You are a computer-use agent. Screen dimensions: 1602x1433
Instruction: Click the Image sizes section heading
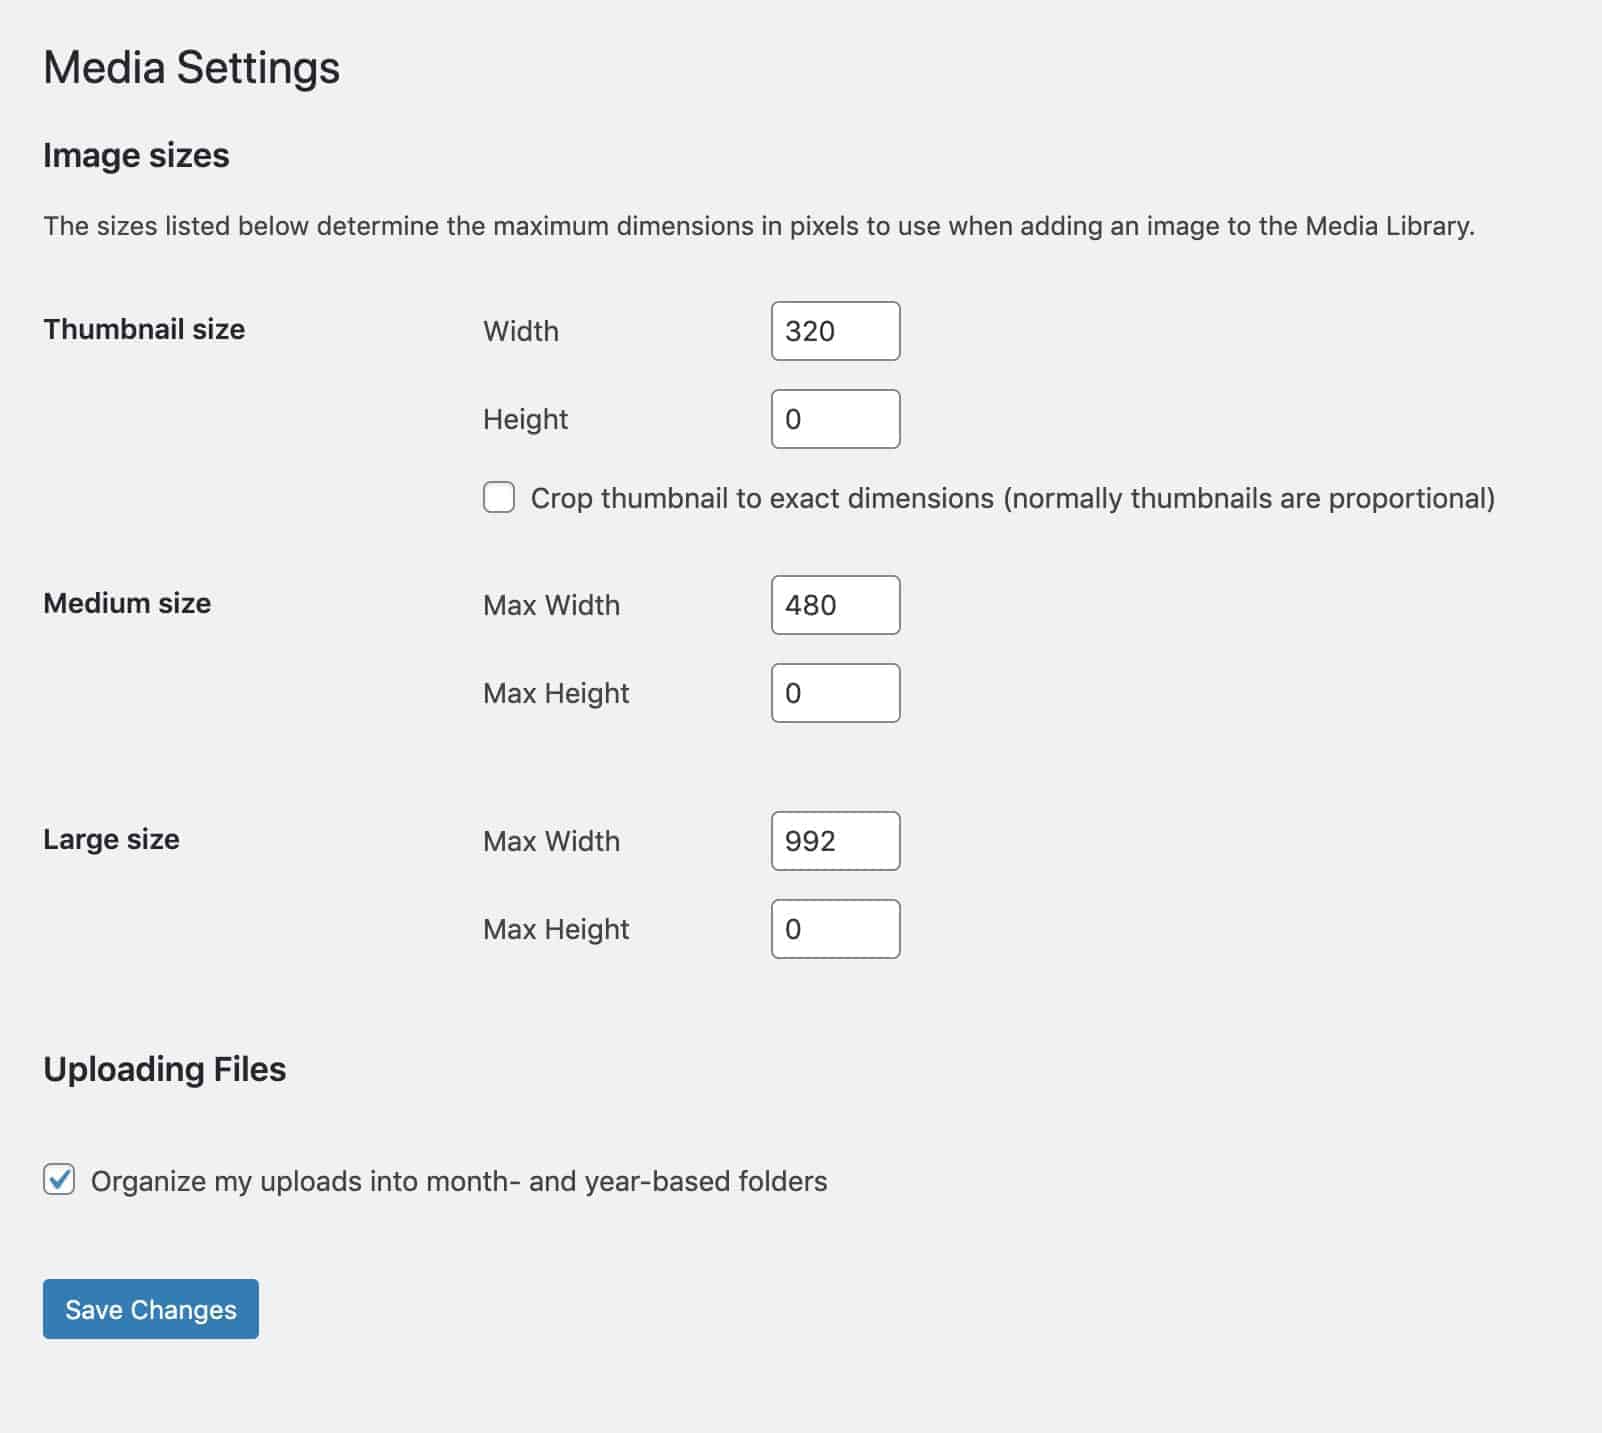pos(136,155)
